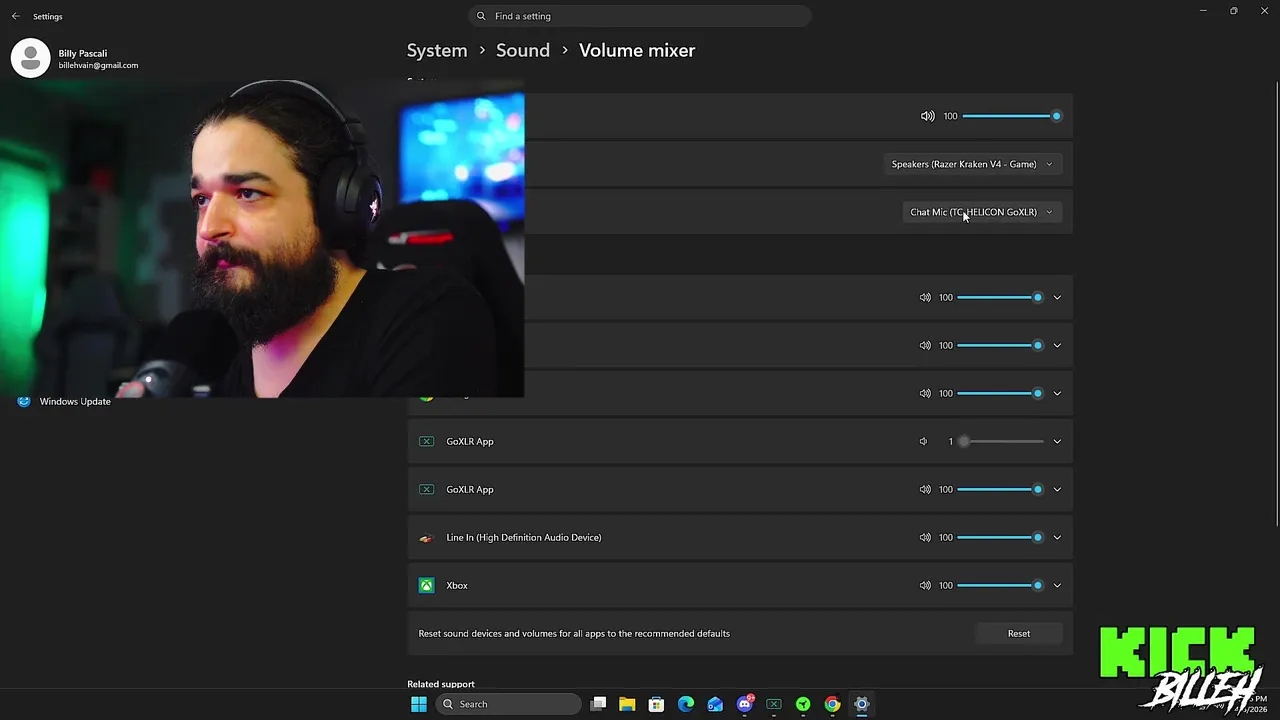Switch to Discord in the taskbar
This screenshot has width=1280, height=720.
pos(744,704)
